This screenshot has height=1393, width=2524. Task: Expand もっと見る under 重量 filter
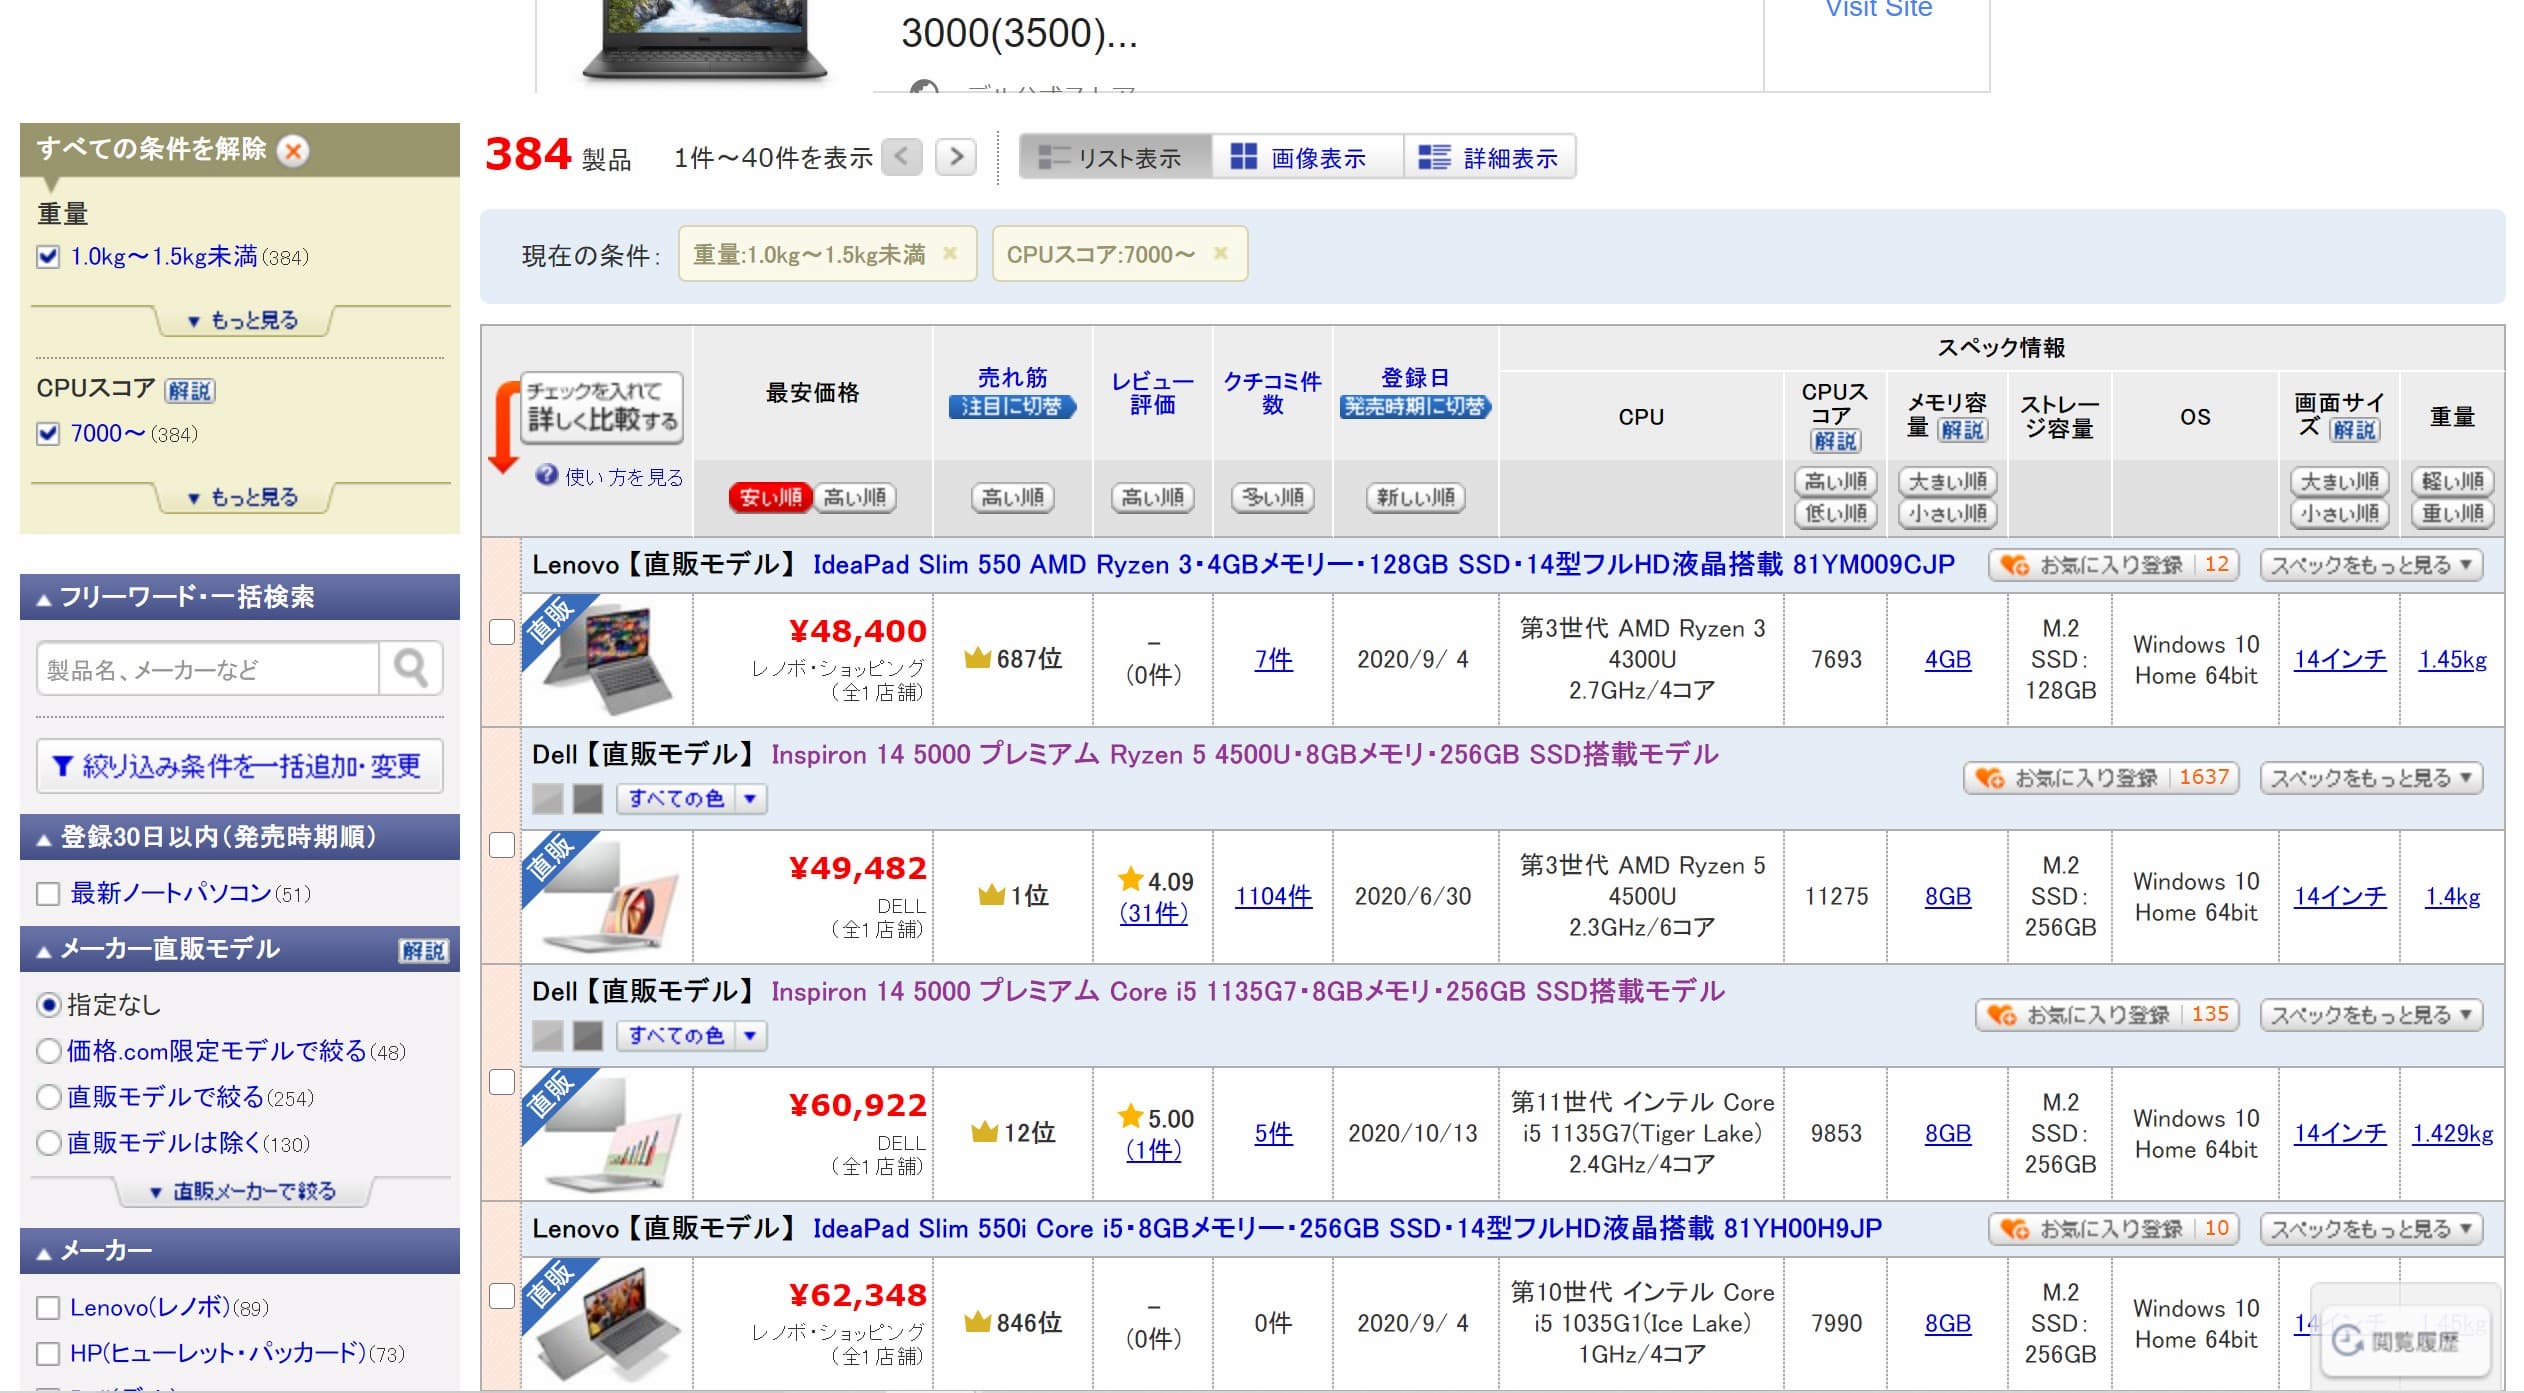pyautogui.click(x=244, y=321)
